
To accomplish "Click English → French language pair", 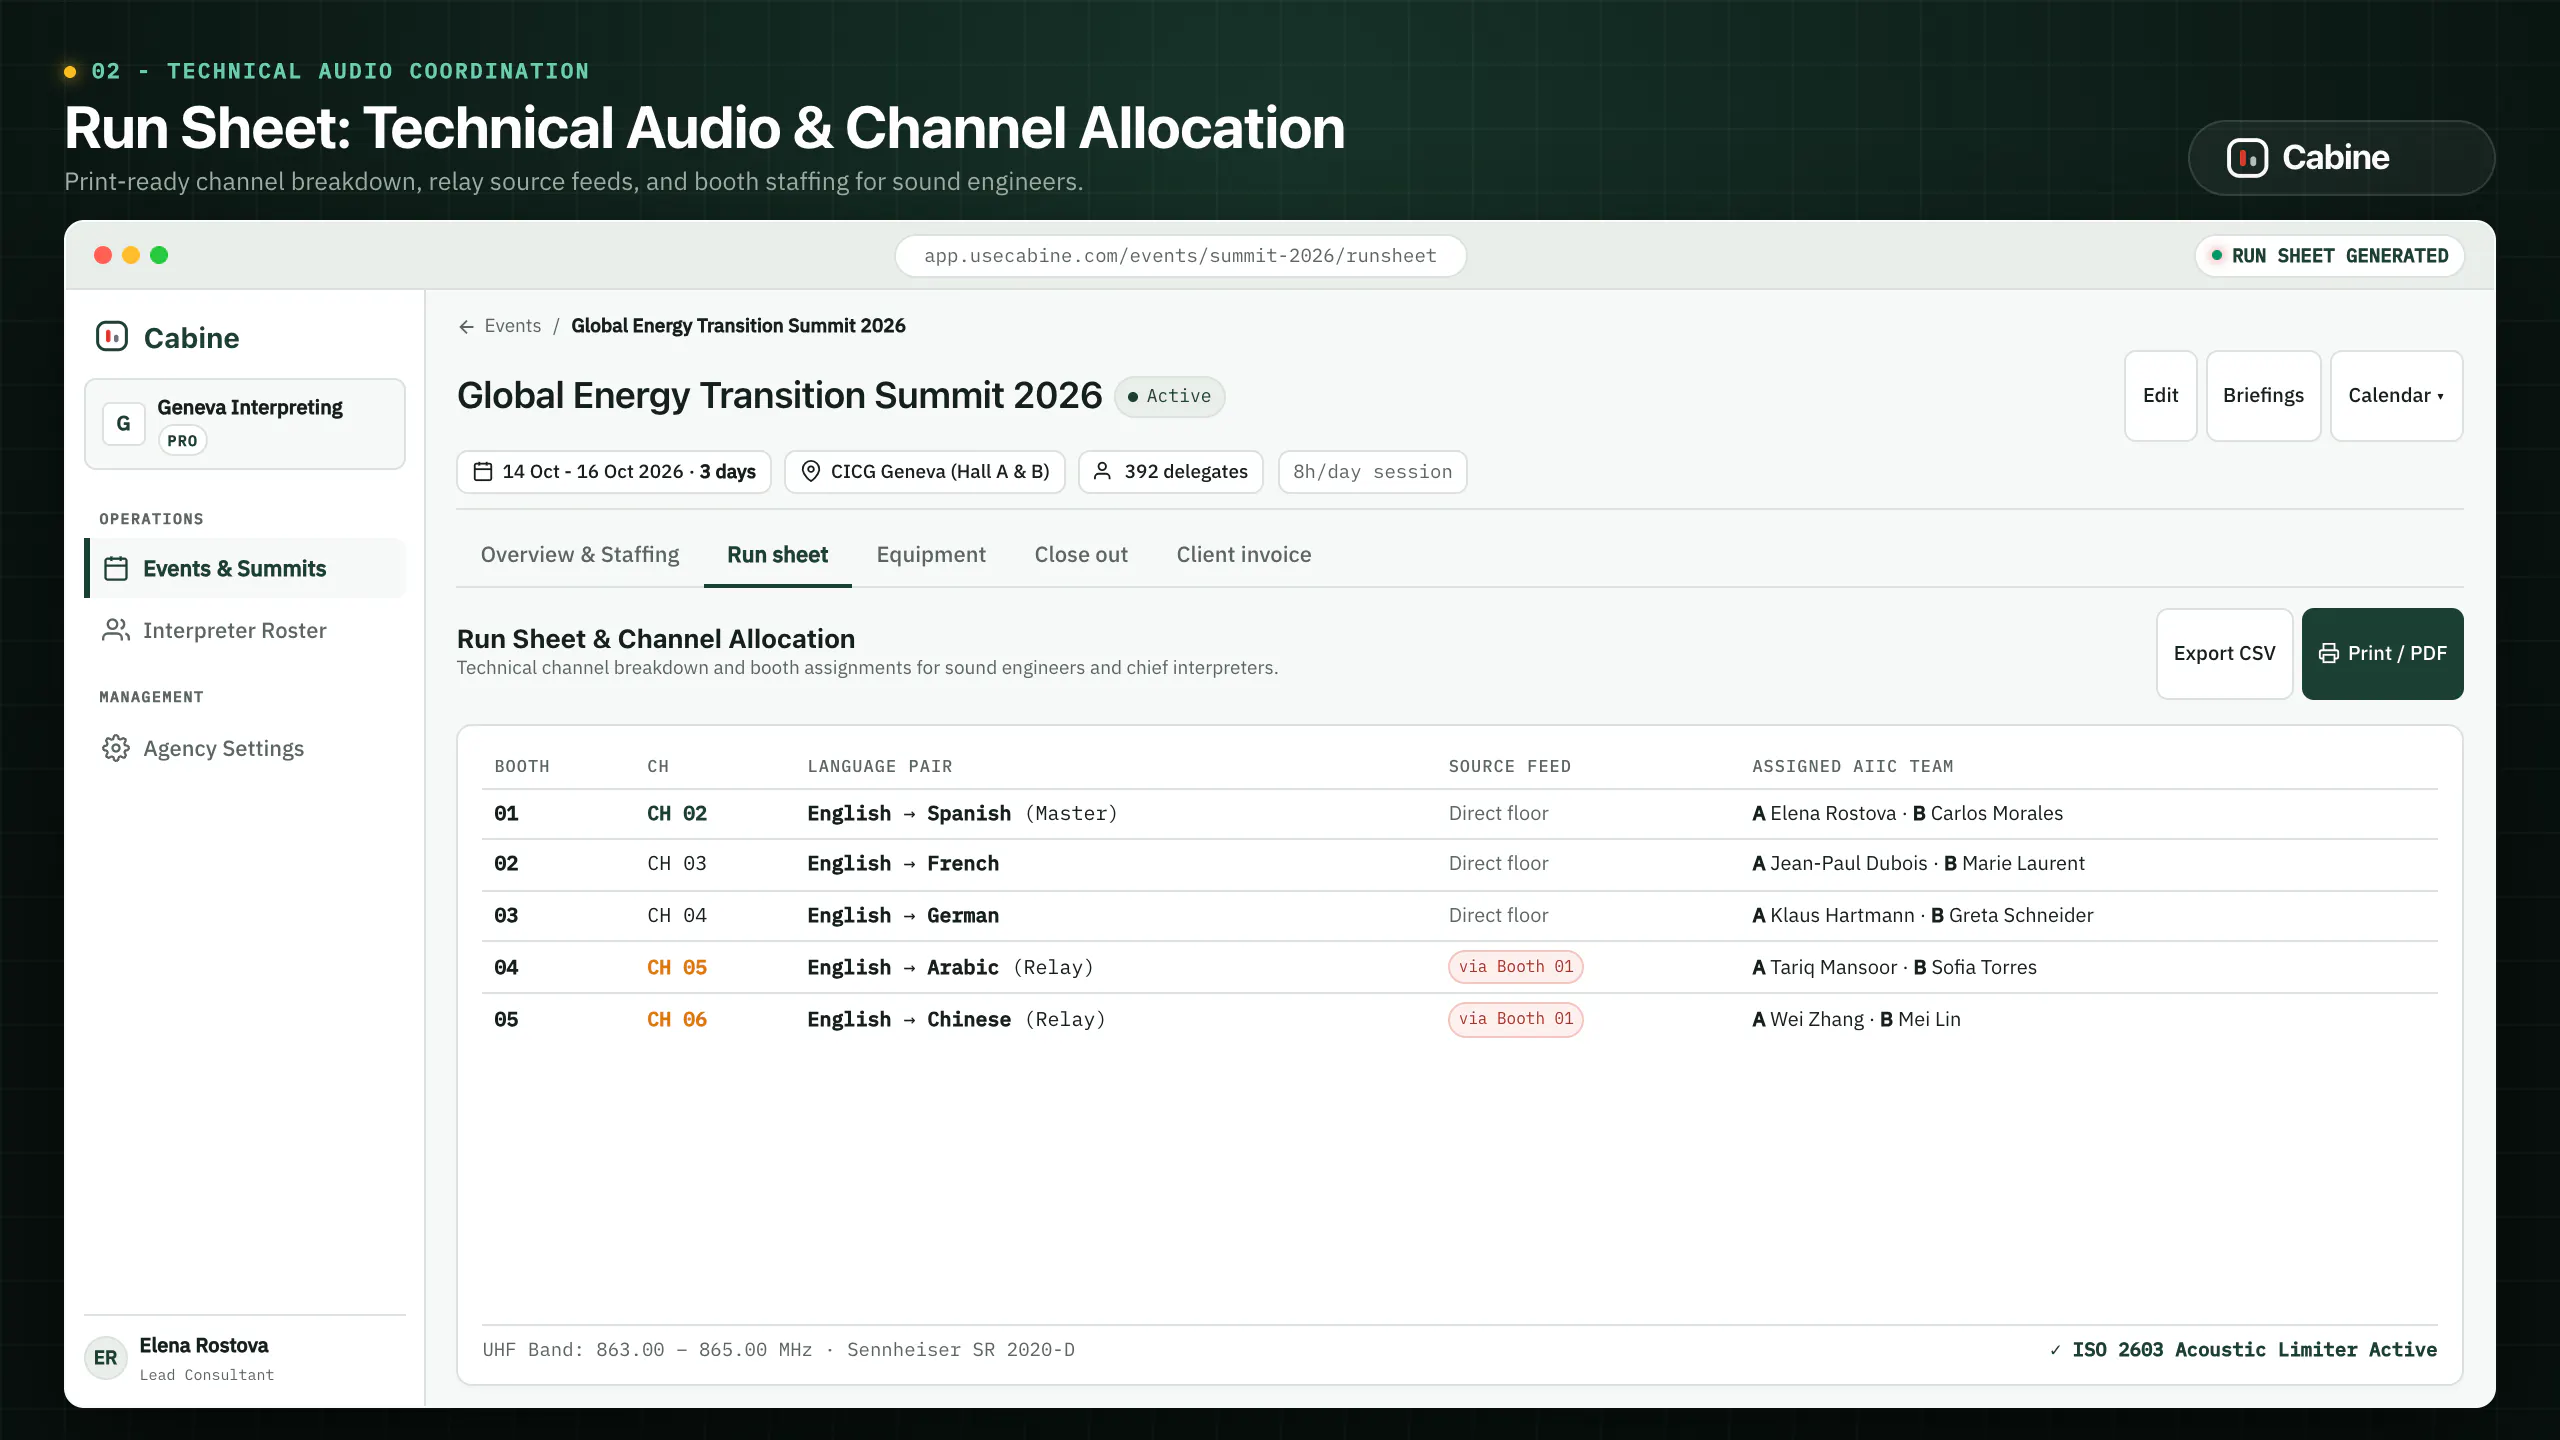I will [x=903, y=864].
